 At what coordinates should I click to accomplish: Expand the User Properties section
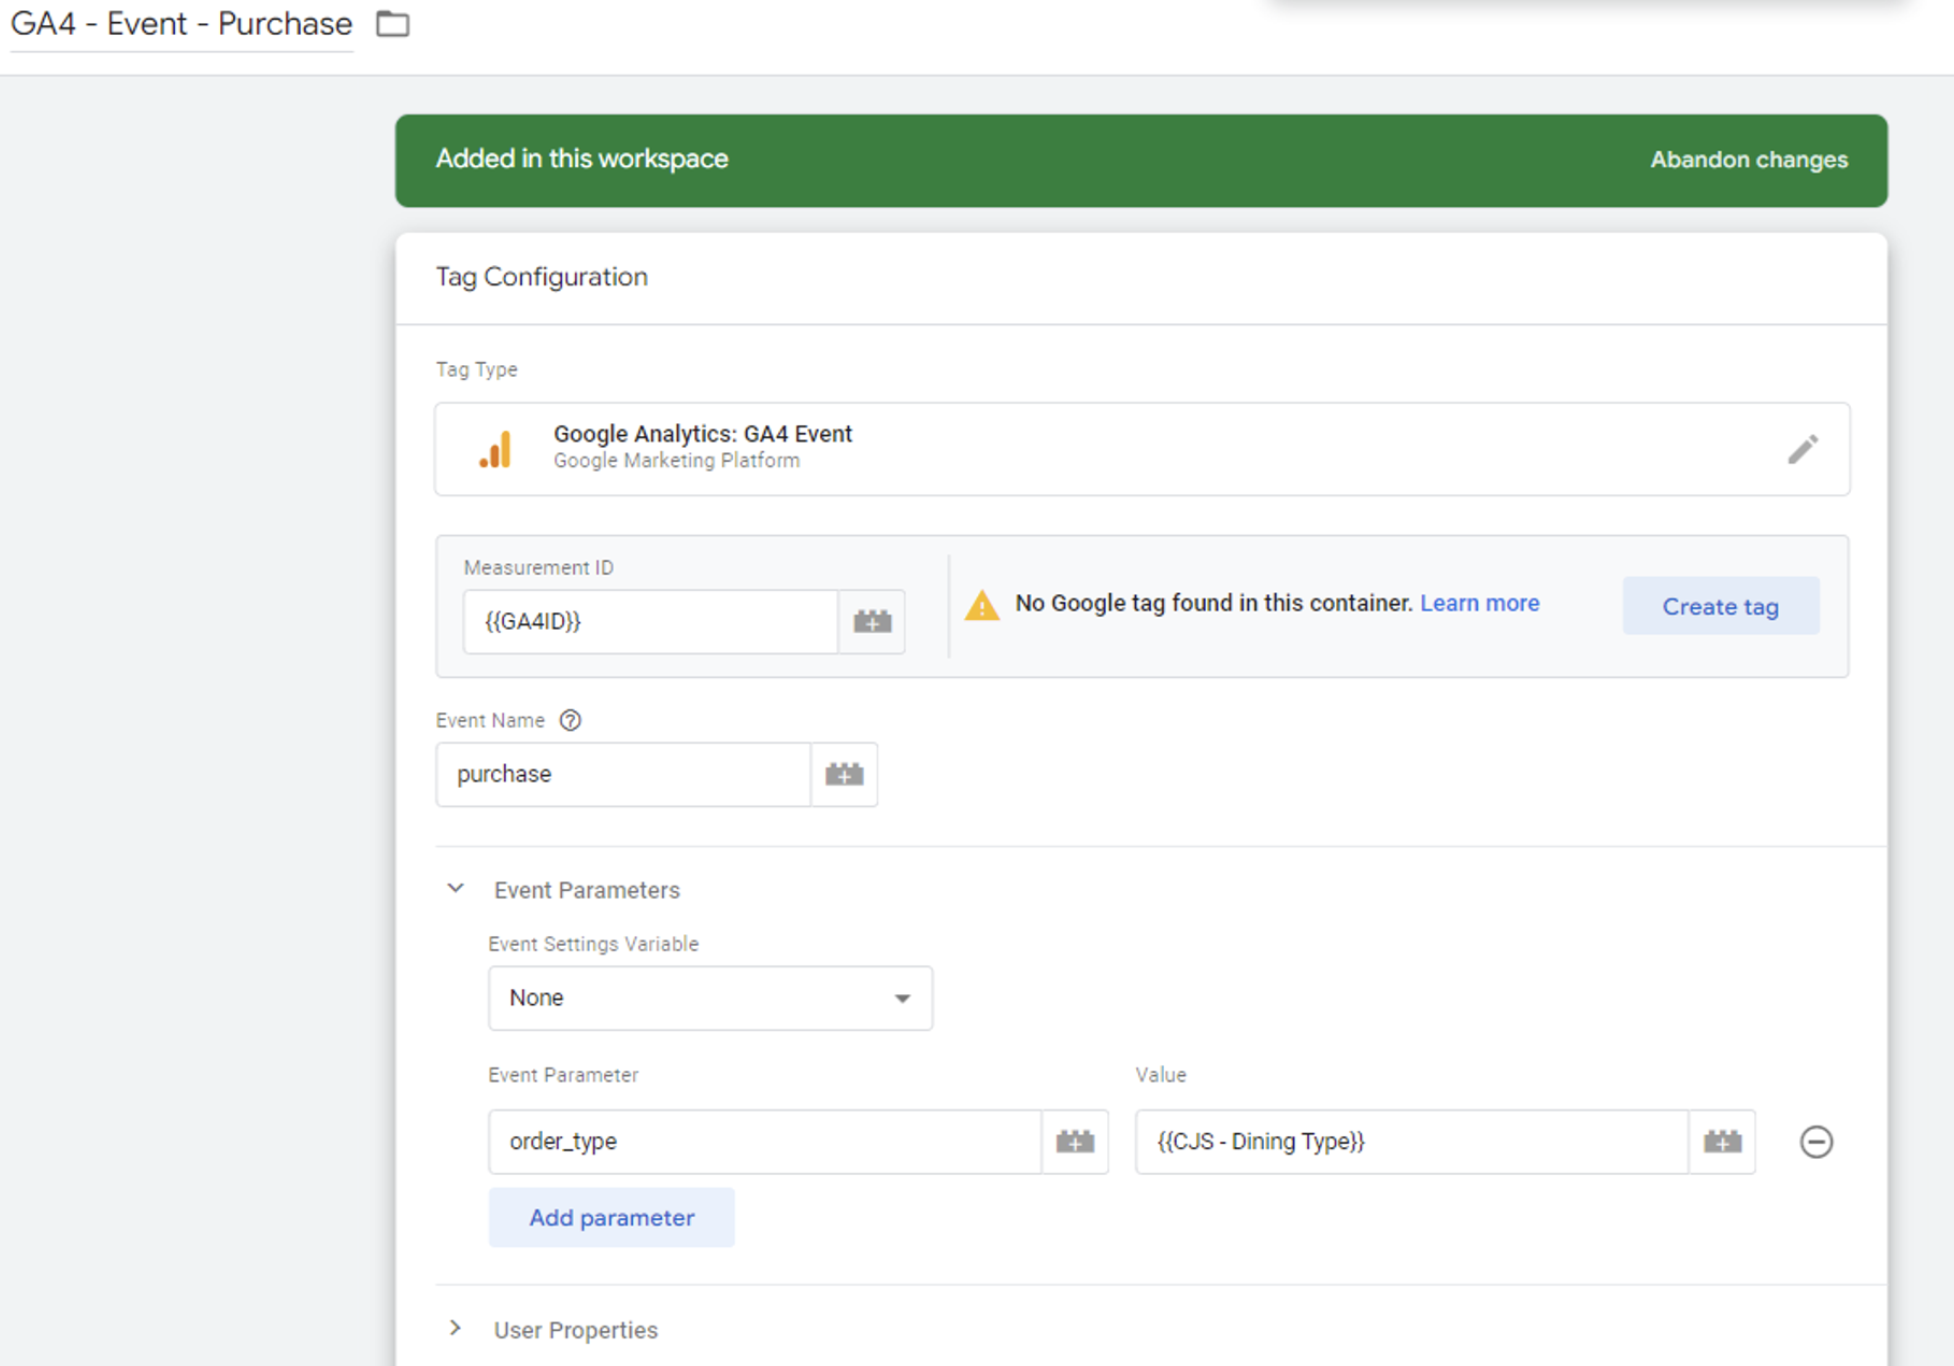tap(456, 1328)
